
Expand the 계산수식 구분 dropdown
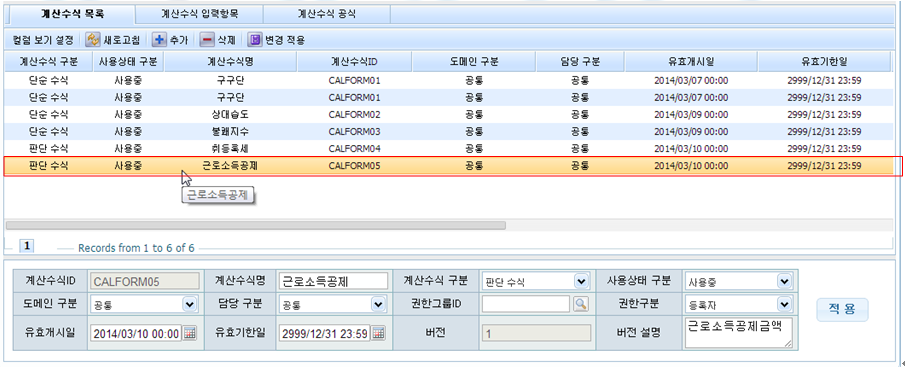[581, 281]
